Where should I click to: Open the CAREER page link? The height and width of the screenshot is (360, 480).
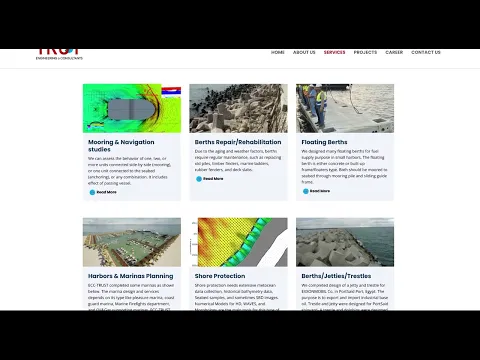coord(394,52)
